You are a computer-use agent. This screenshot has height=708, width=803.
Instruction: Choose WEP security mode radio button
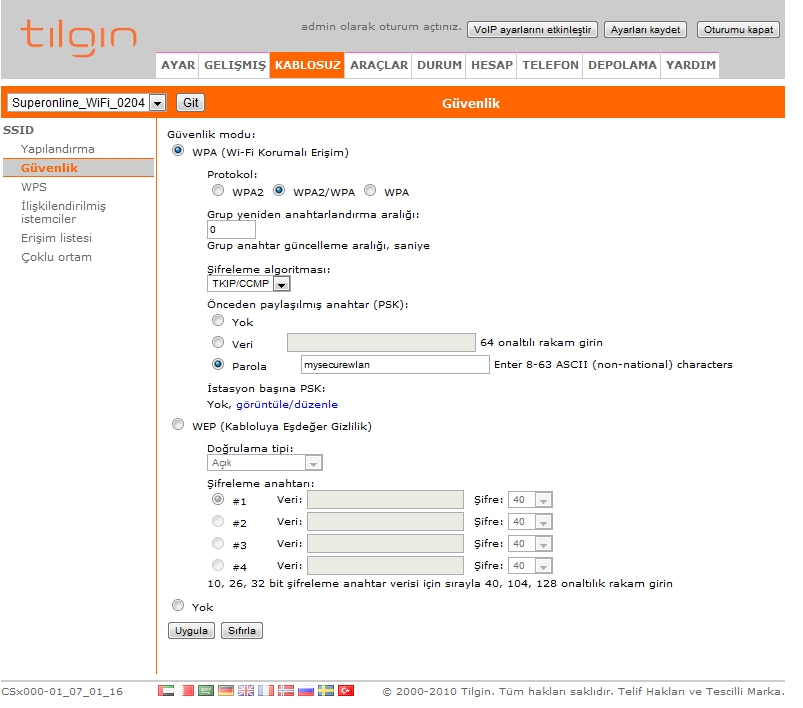(178, 425)
